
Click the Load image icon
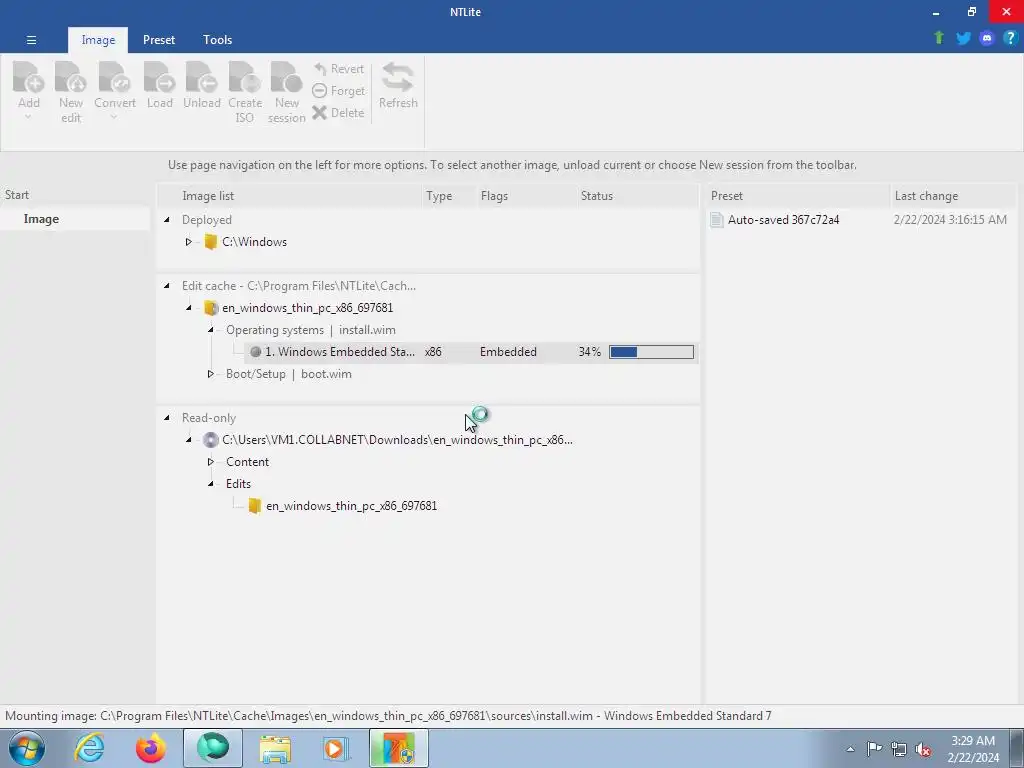coord(159,77)
